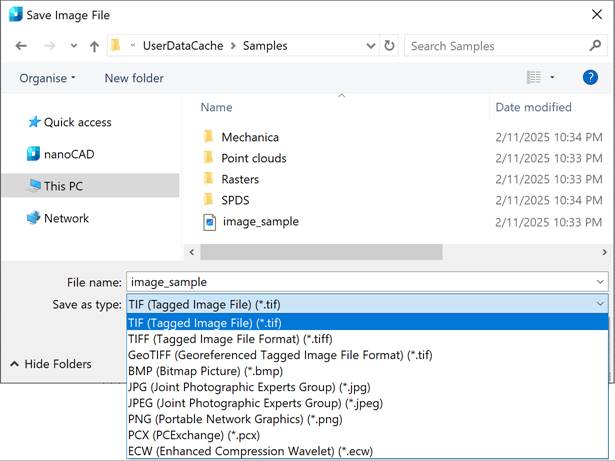Viewport: 615px width, 461px height.
Task: Click Hide Folders
Action: click(51, 364)
